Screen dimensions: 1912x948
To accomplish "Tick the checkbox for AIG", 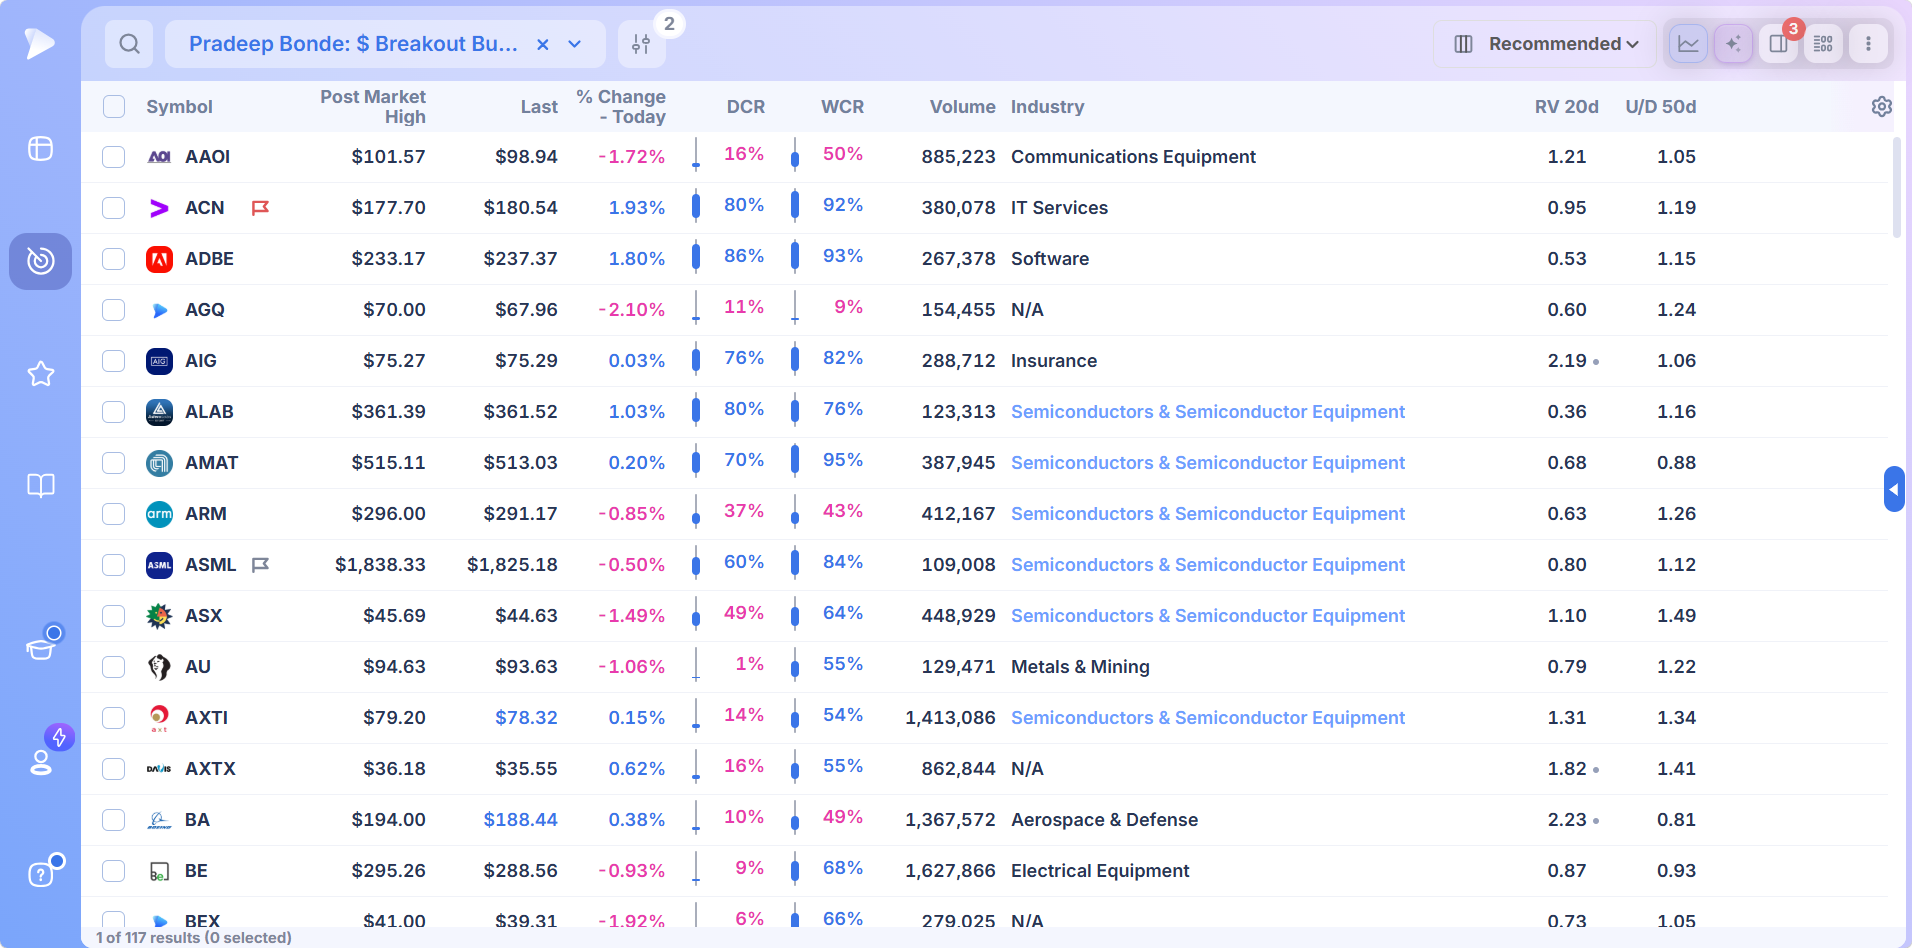I will click(x=114, y=361).
